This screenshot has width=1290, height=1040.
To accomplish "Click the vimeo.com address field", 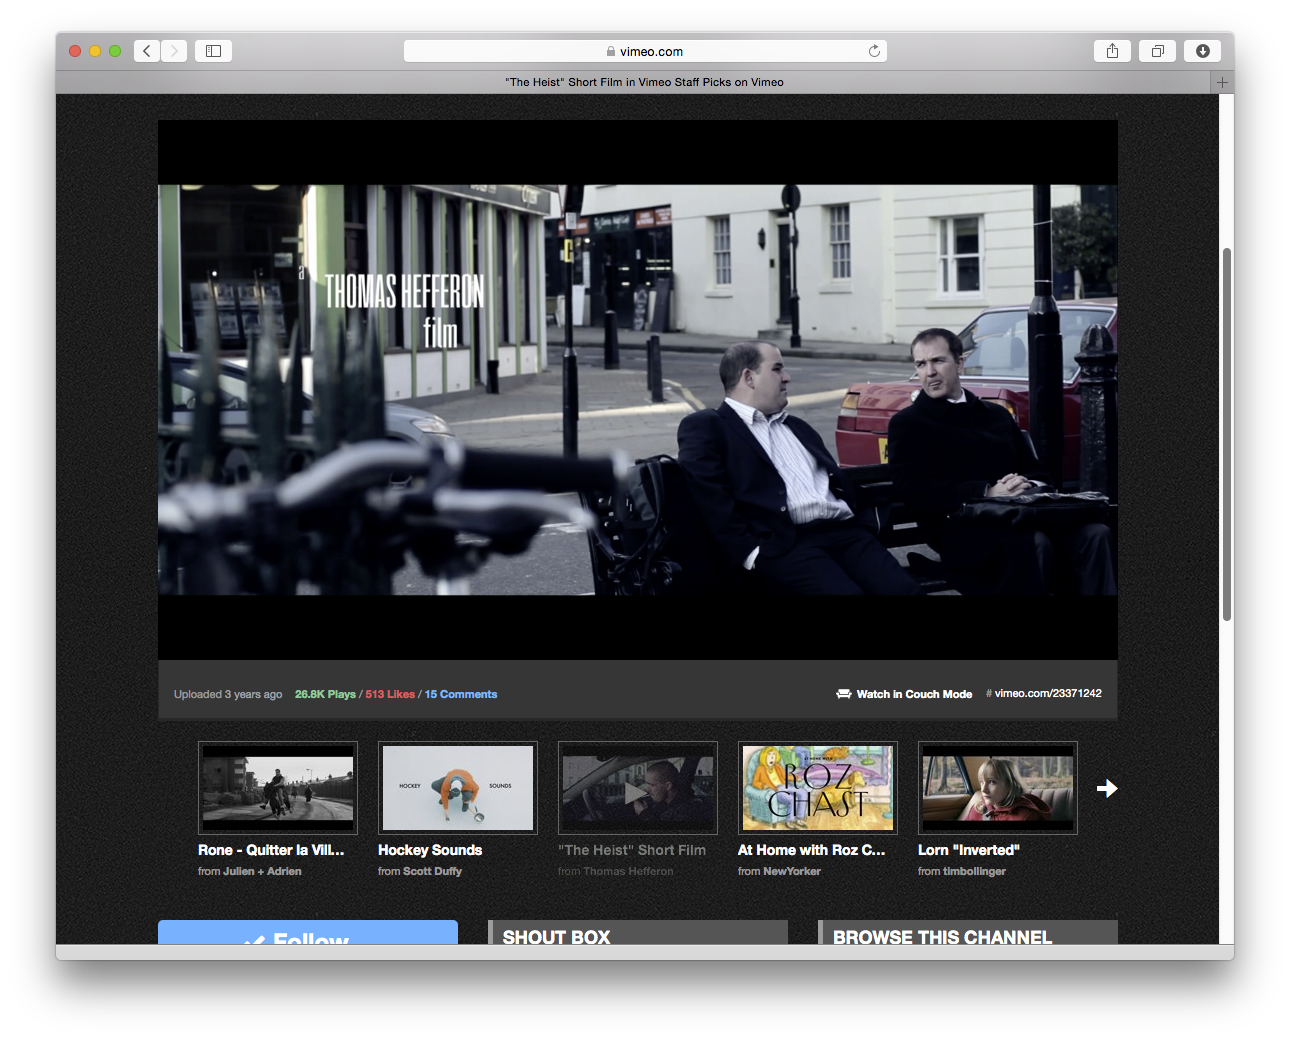I will click(645, 51).
